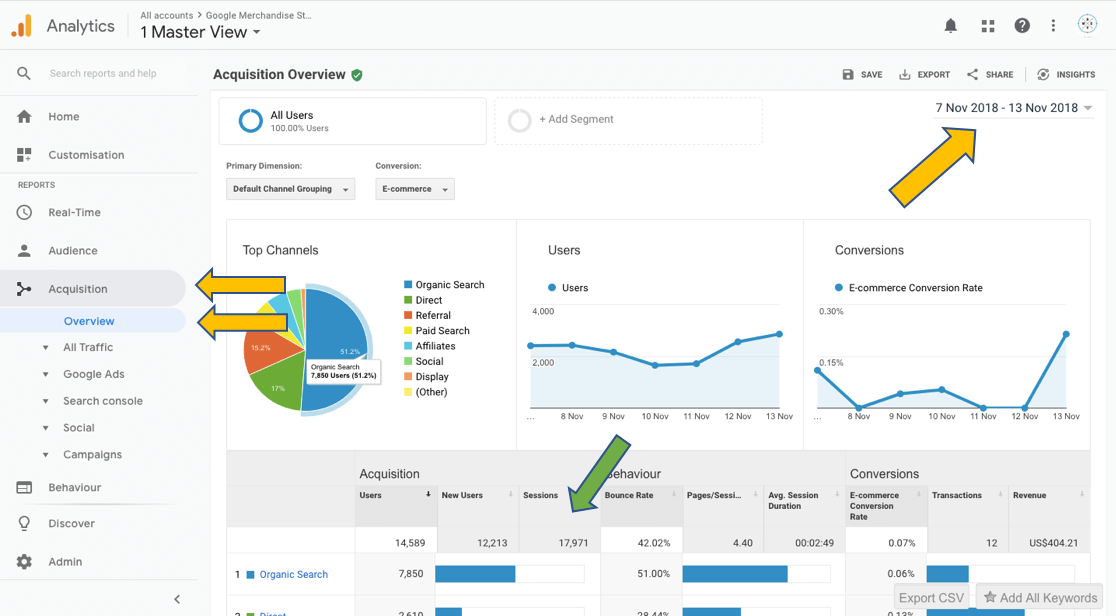Open the Behaviour reports menu

[x=75, y=488]
